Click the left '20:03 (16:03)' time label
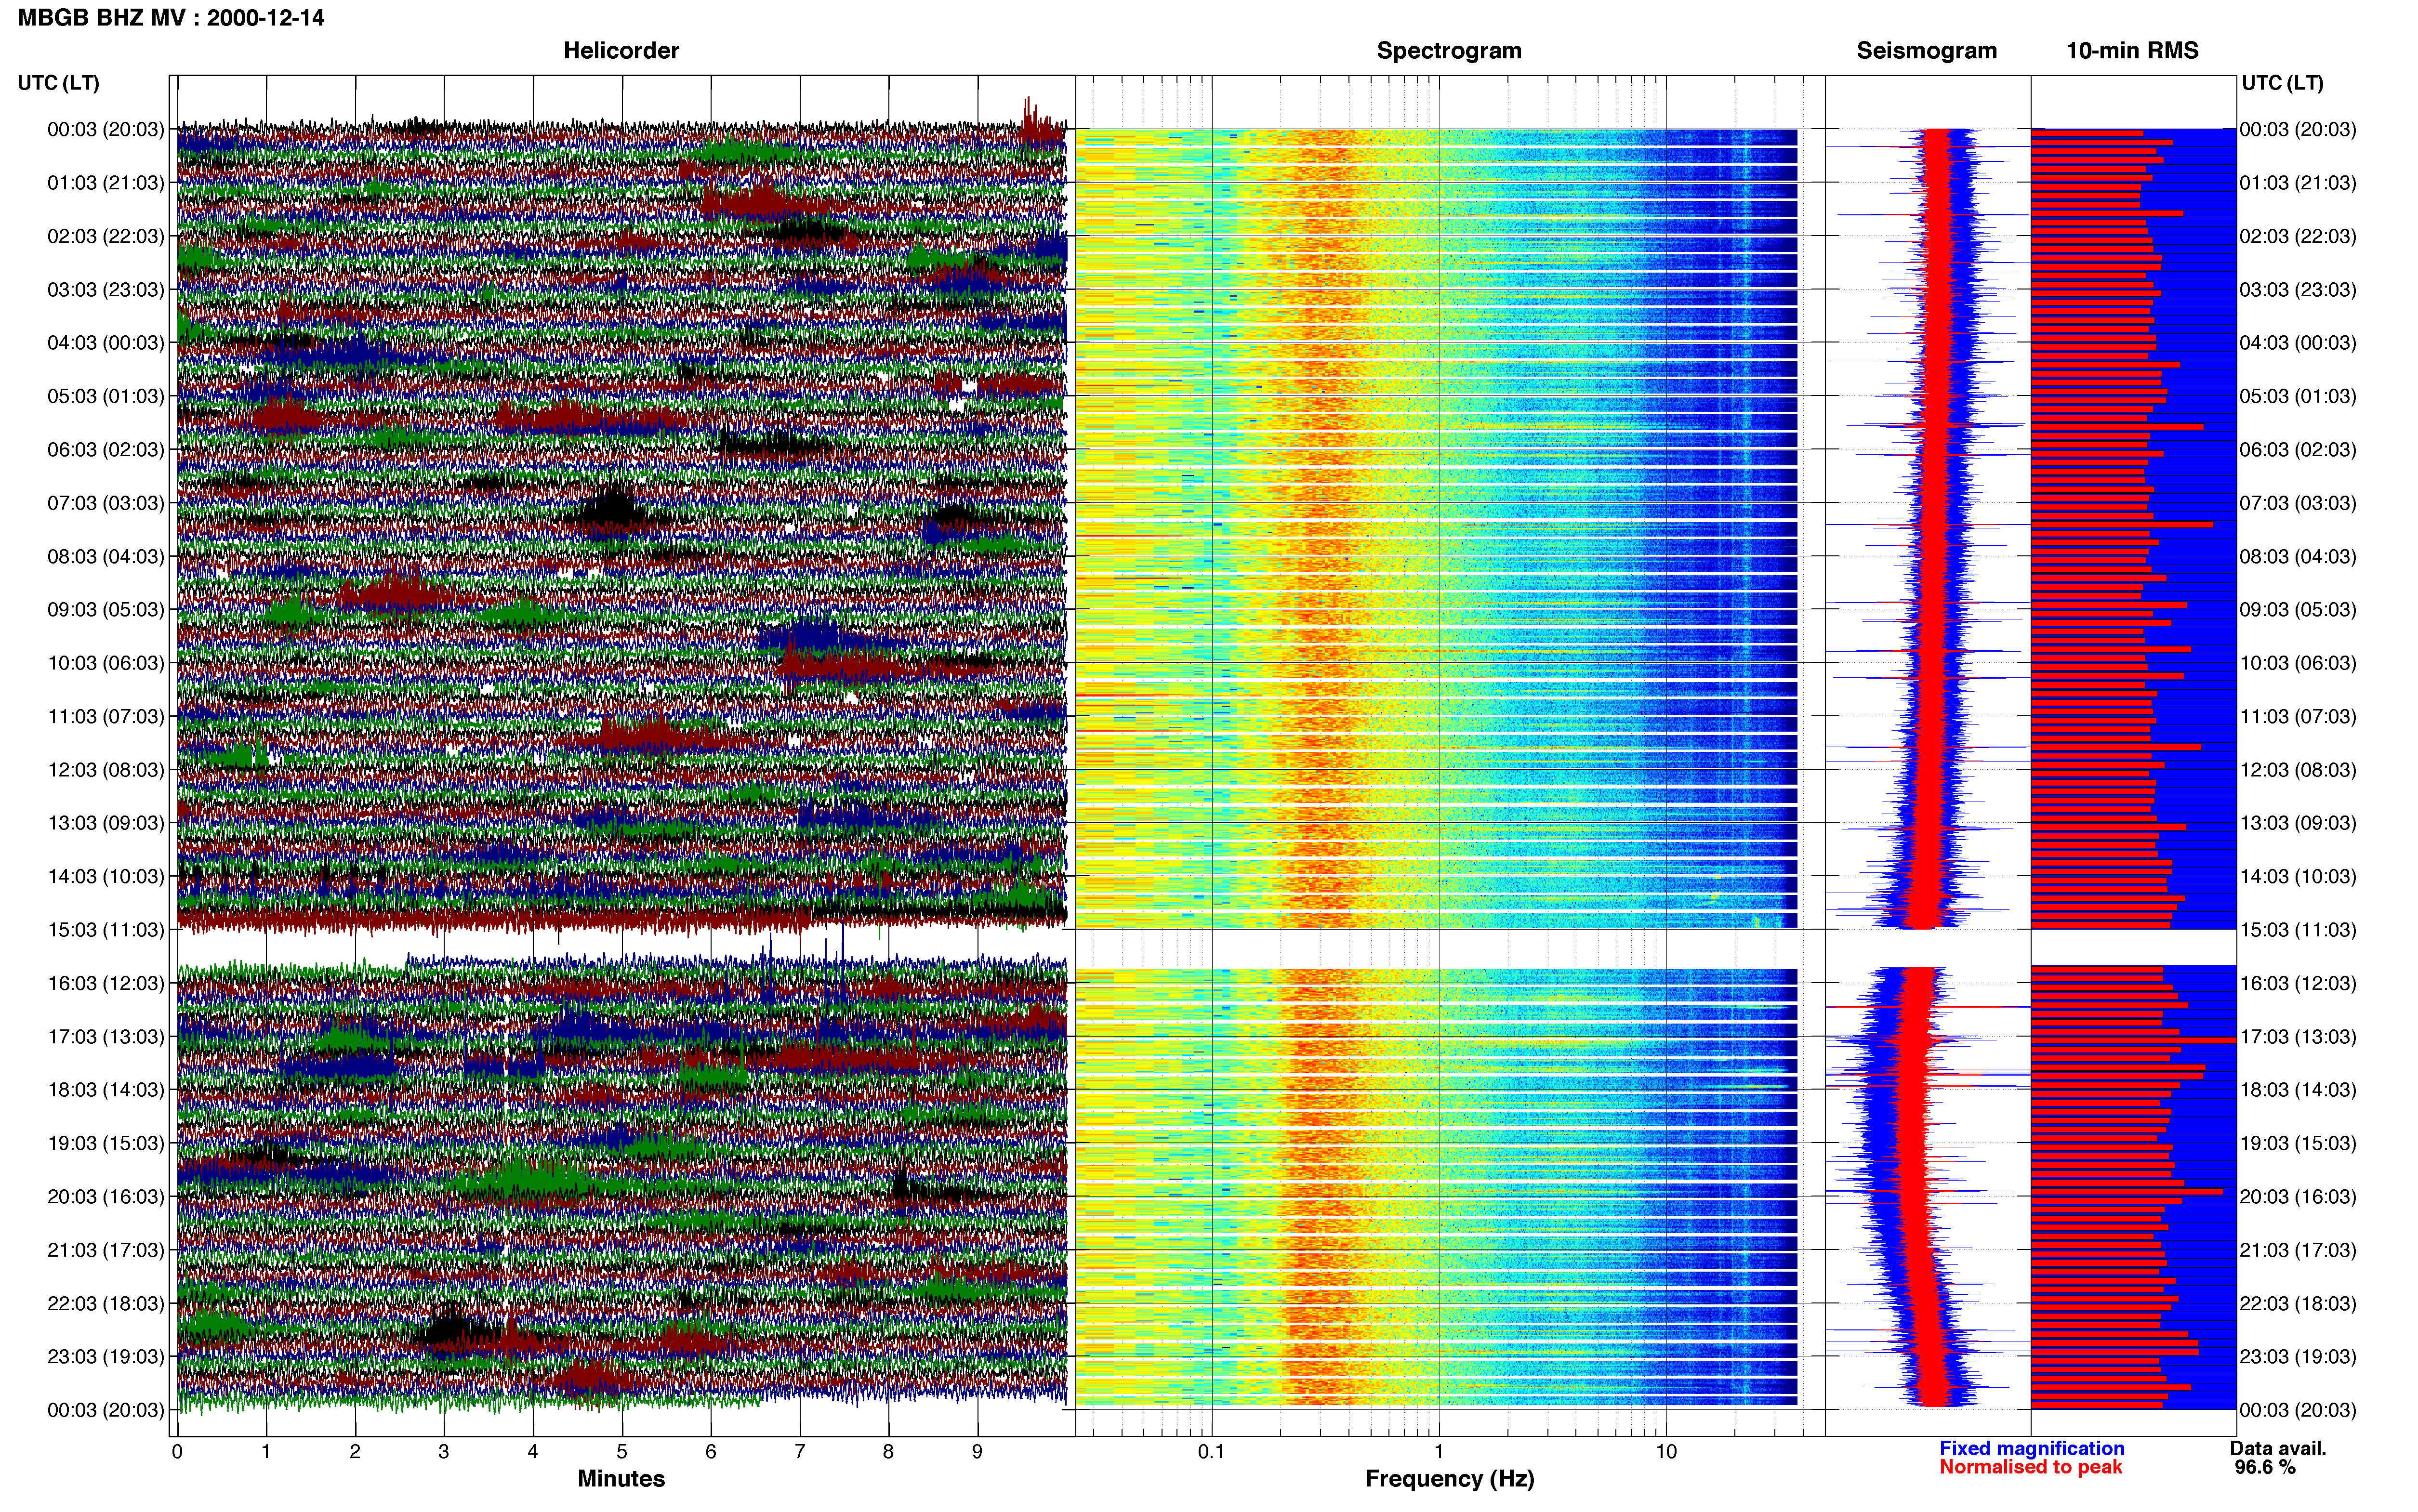Screen dimensions: 2418x1512 tap(105, 1197)
